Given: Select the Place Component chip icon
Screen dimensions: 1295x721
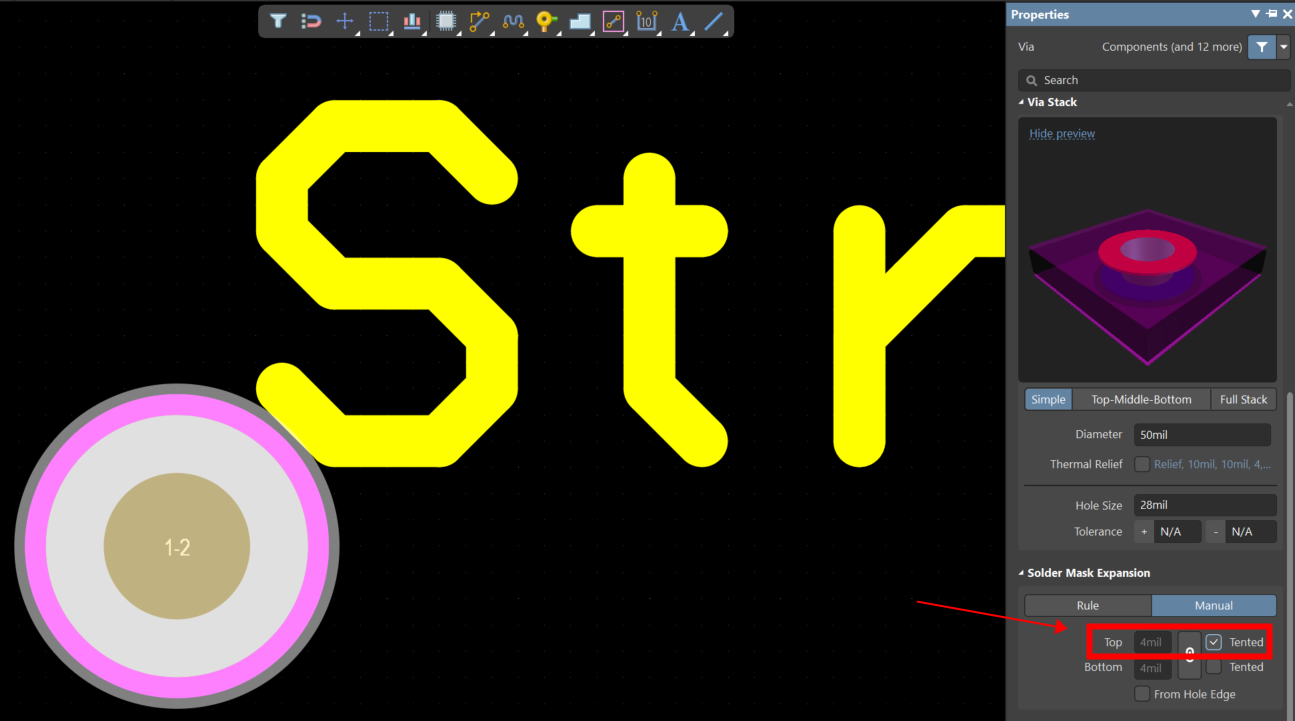Looking at the screenshot, I should pos(446,21).
